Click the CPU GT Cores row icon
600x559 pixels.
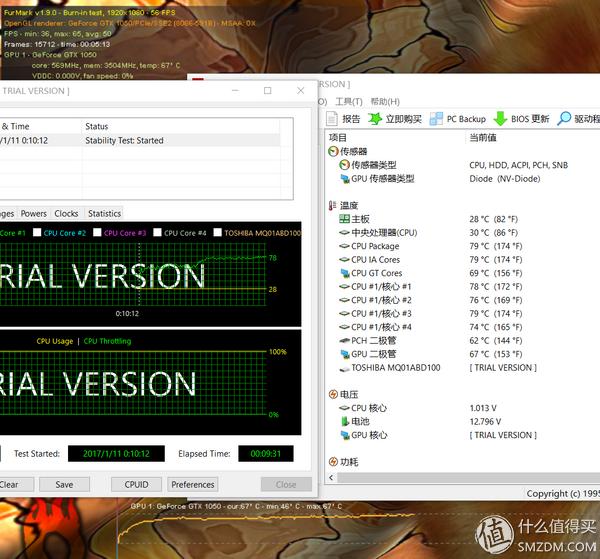[345, 273]
